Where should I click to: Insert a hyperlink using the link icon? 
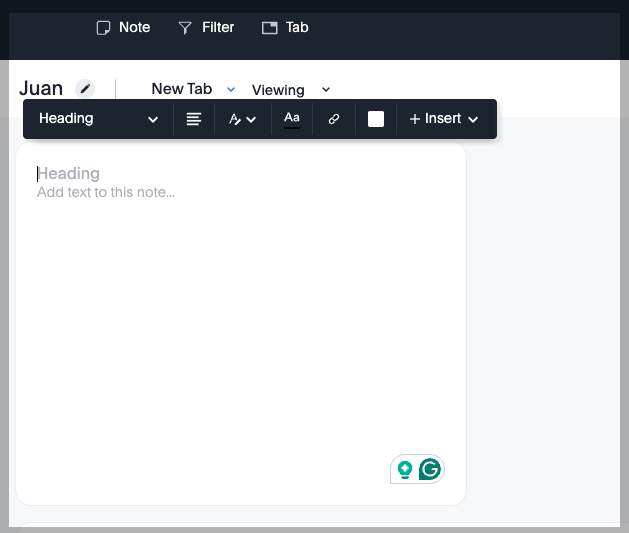[x=334, y=119]
